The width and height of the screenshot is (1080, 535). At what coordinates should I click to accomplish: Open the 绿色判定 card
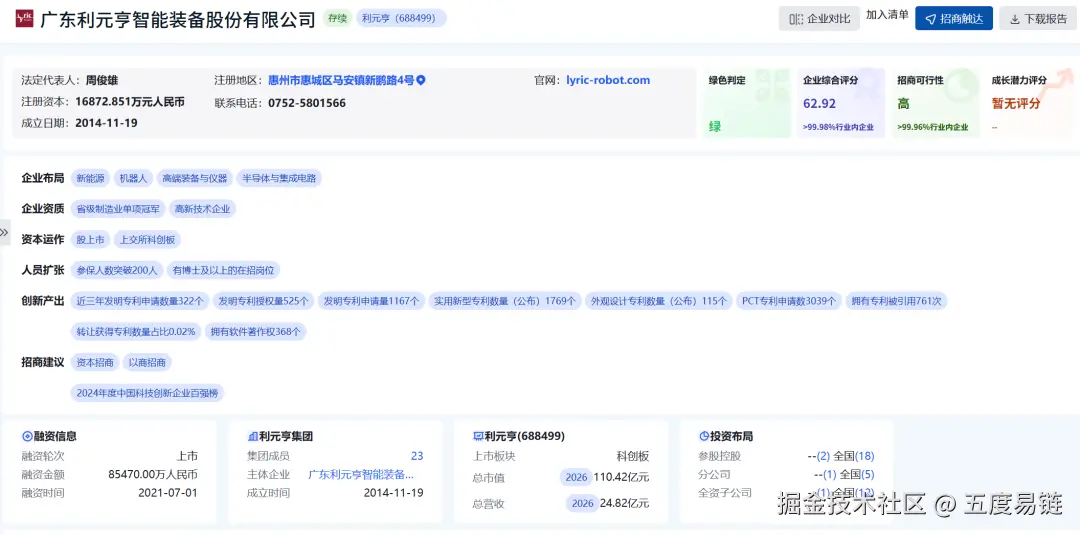(747, 103)
